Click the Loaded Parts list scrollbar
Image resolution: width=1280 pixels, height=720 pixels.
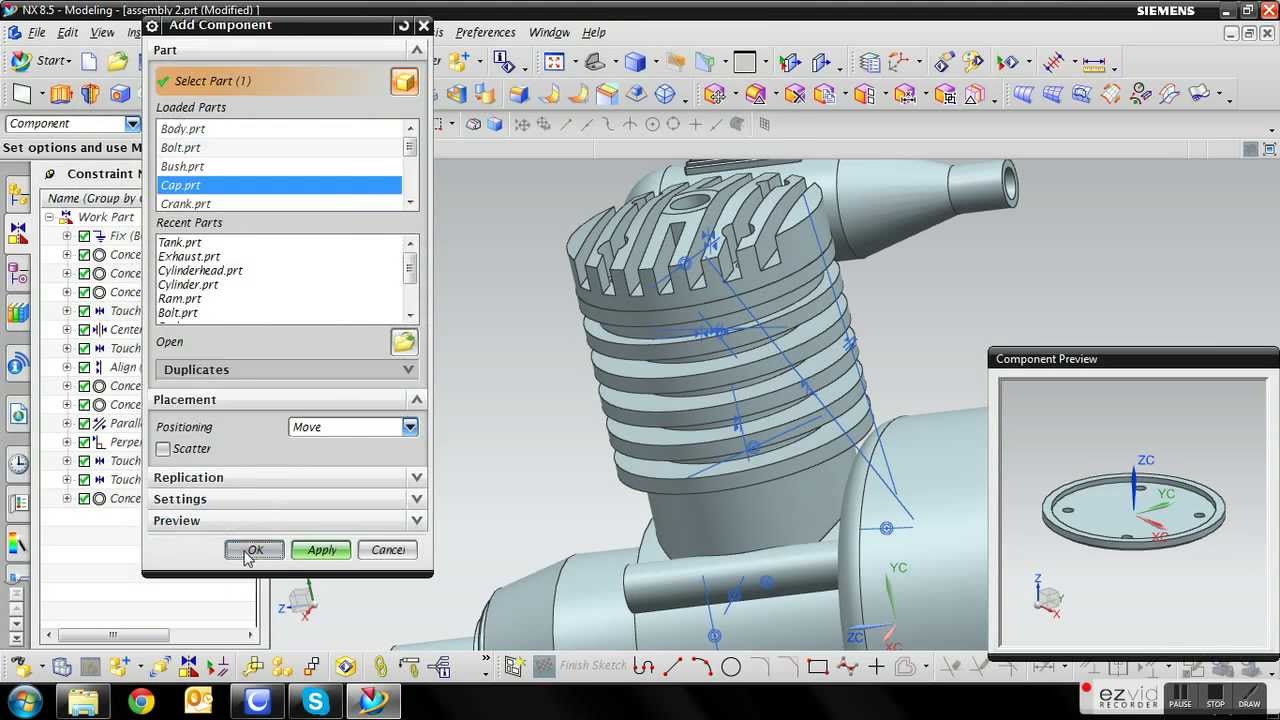tap(410, 166)
